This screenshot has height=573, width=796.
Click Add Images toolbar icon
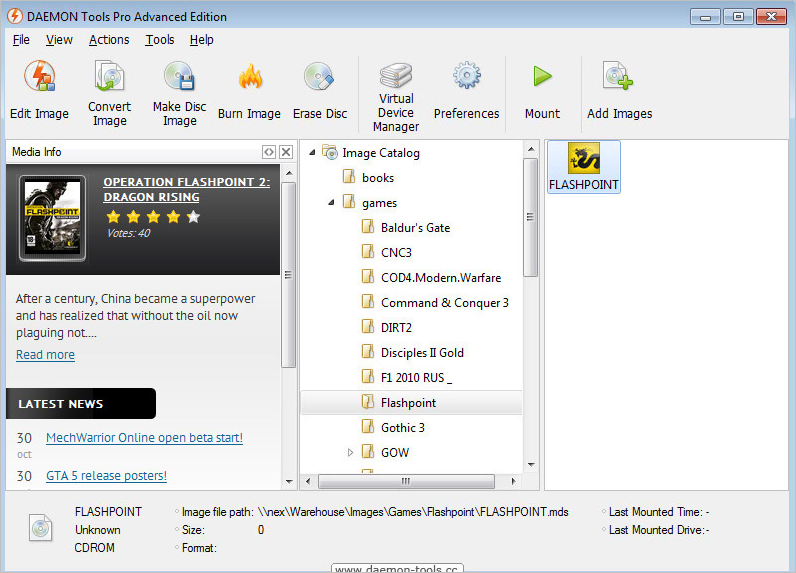[x=618, y=76]
